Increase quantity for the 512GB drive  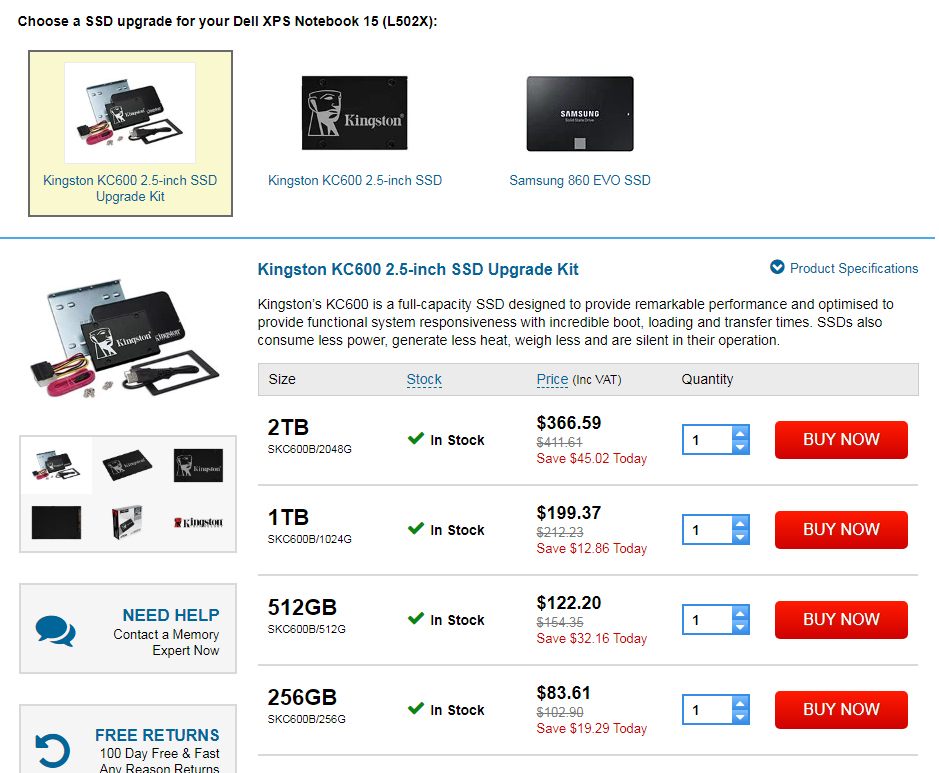(x=740, y=613)
